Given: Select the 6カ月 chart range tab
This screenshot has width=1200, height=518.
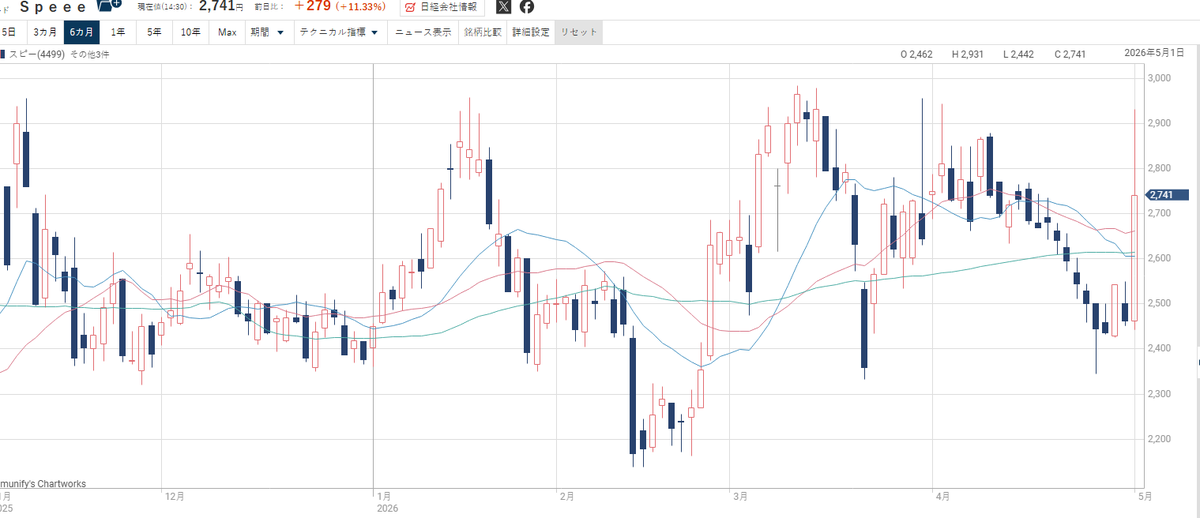Looking at the screenshot, I should [x=82, y=32].
